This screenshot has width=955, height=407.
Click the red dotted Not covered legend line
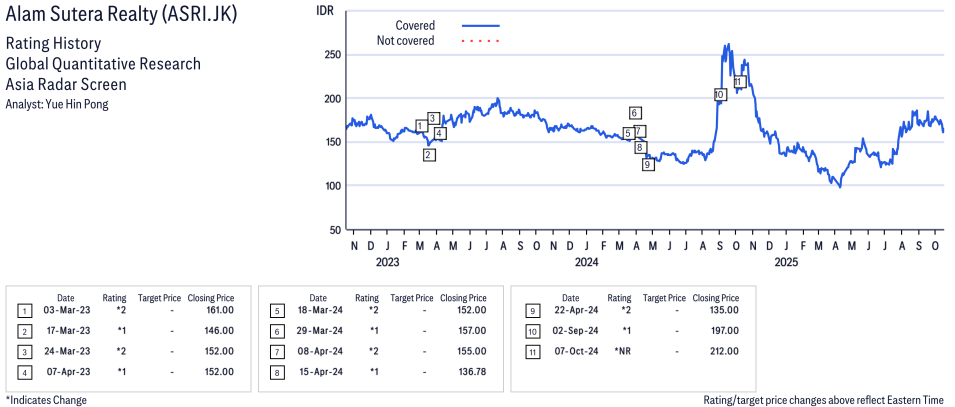pos(481,41)
